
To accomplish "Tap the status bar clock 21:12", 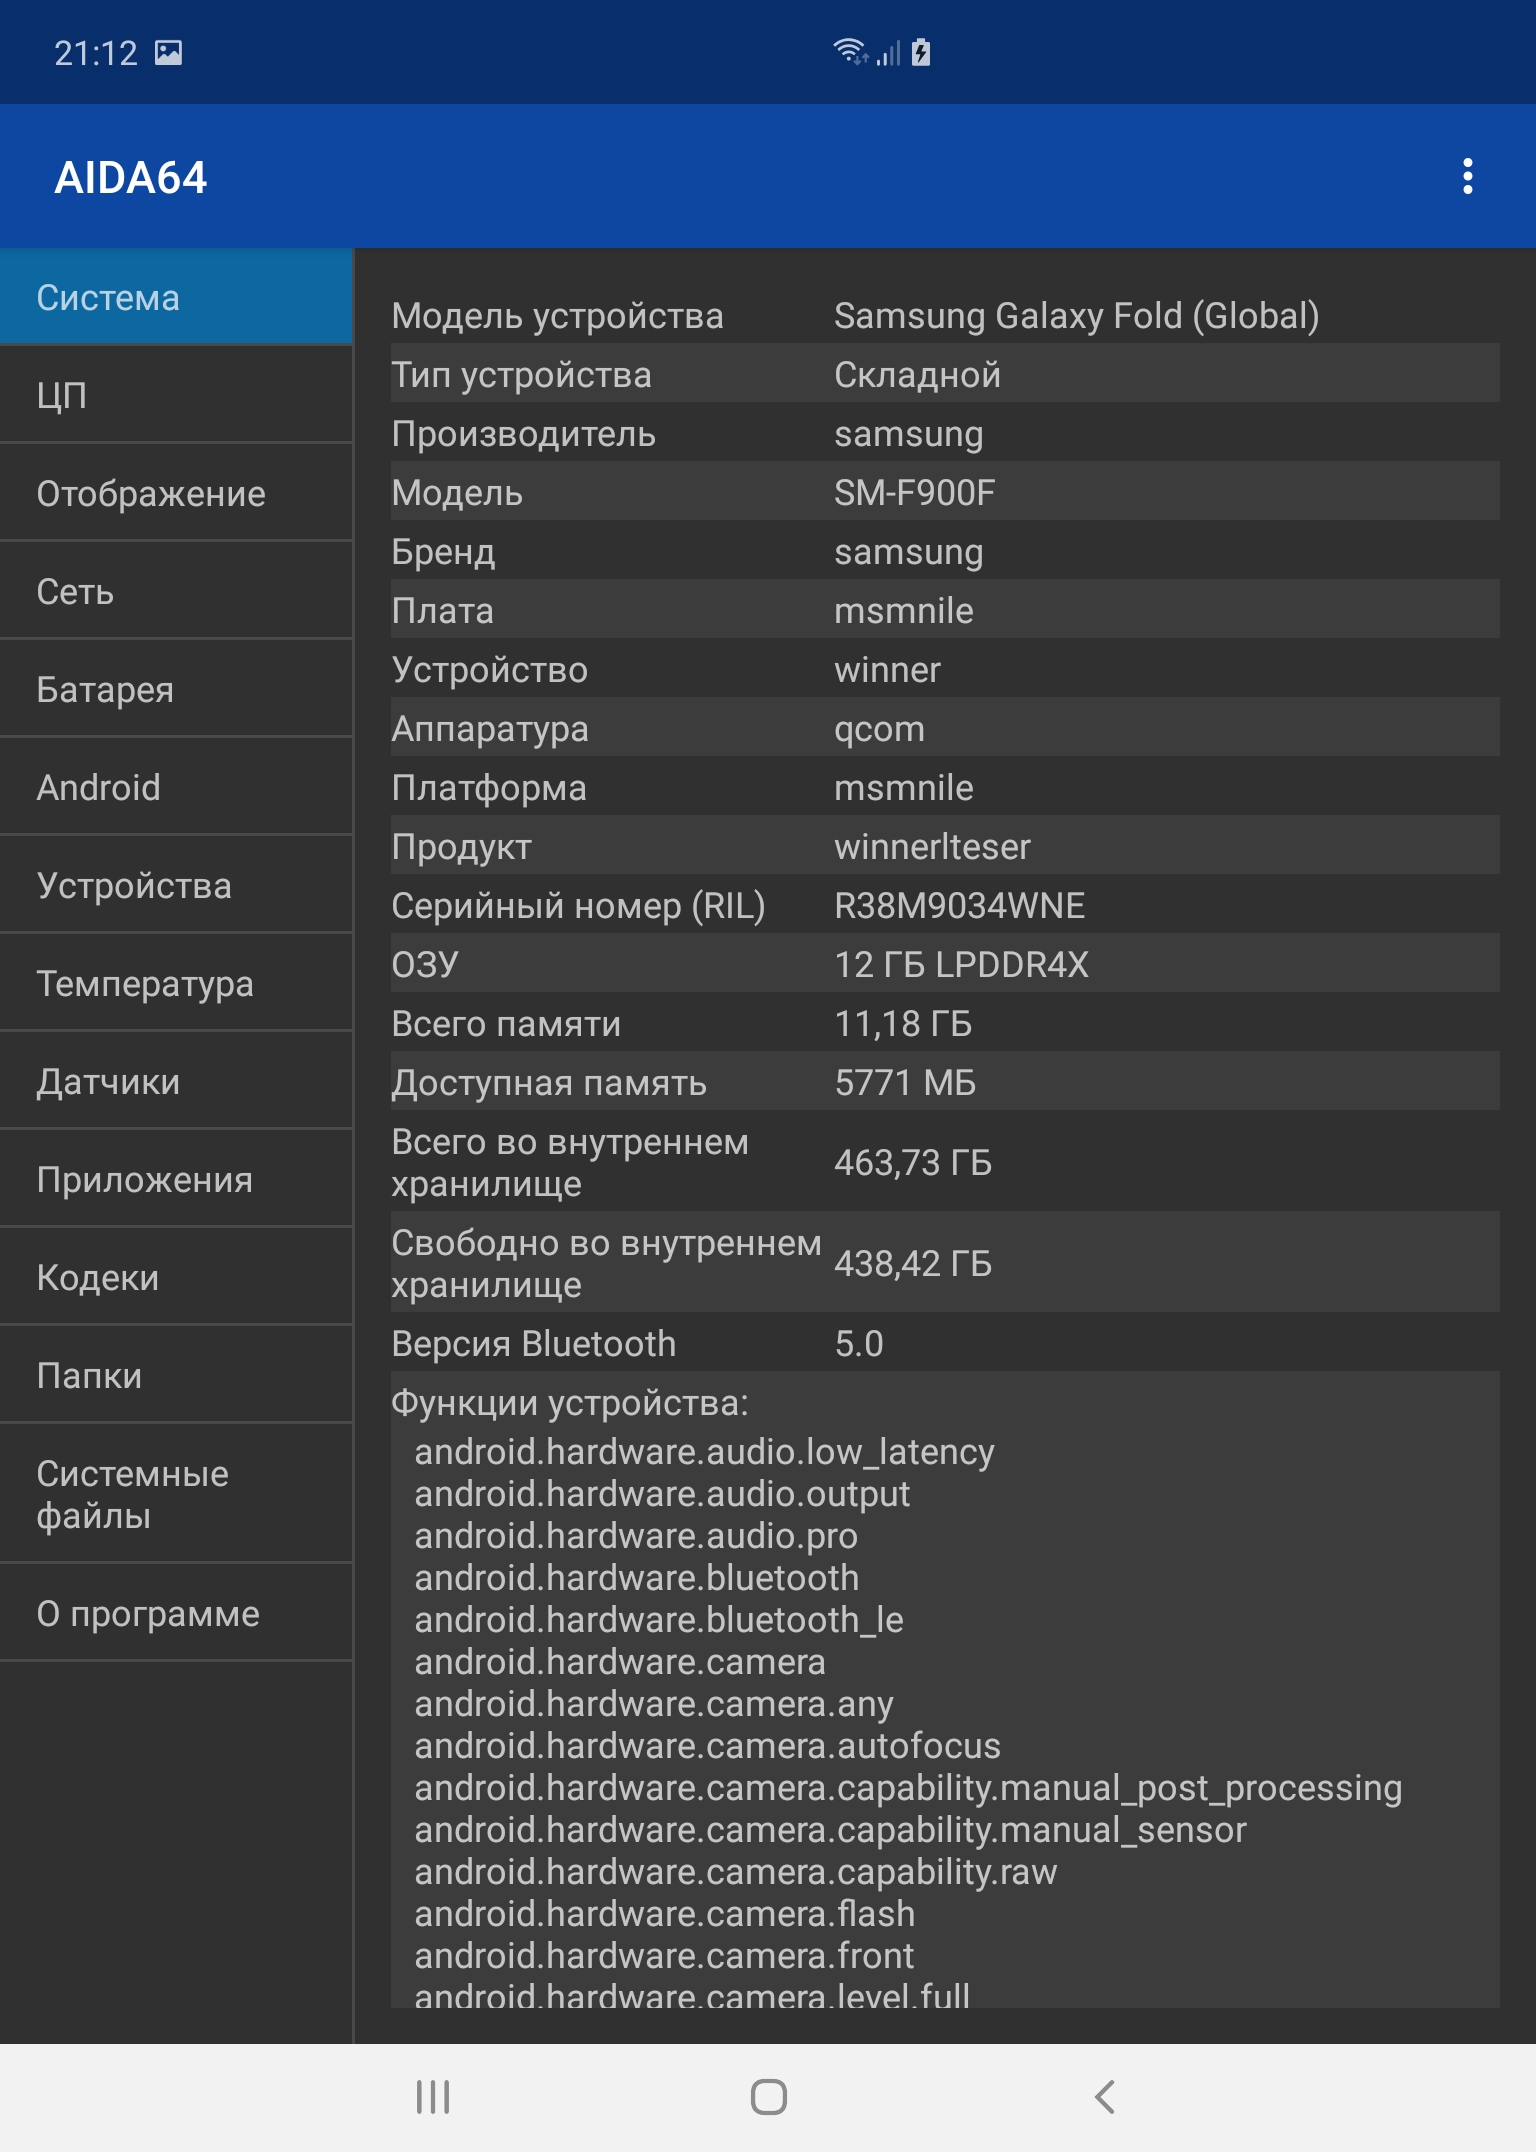I will tap(96, 53).
